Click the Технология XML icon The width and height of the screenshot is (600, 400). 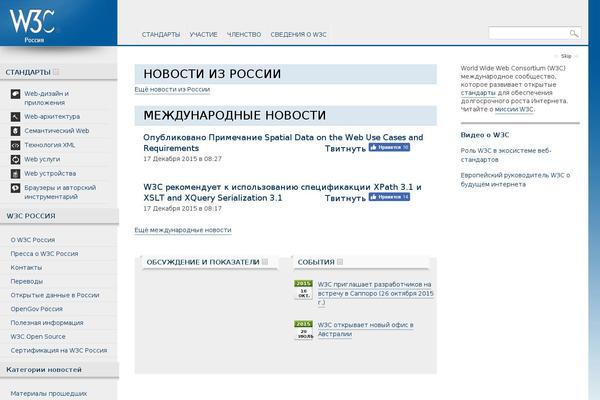point(15,145)
